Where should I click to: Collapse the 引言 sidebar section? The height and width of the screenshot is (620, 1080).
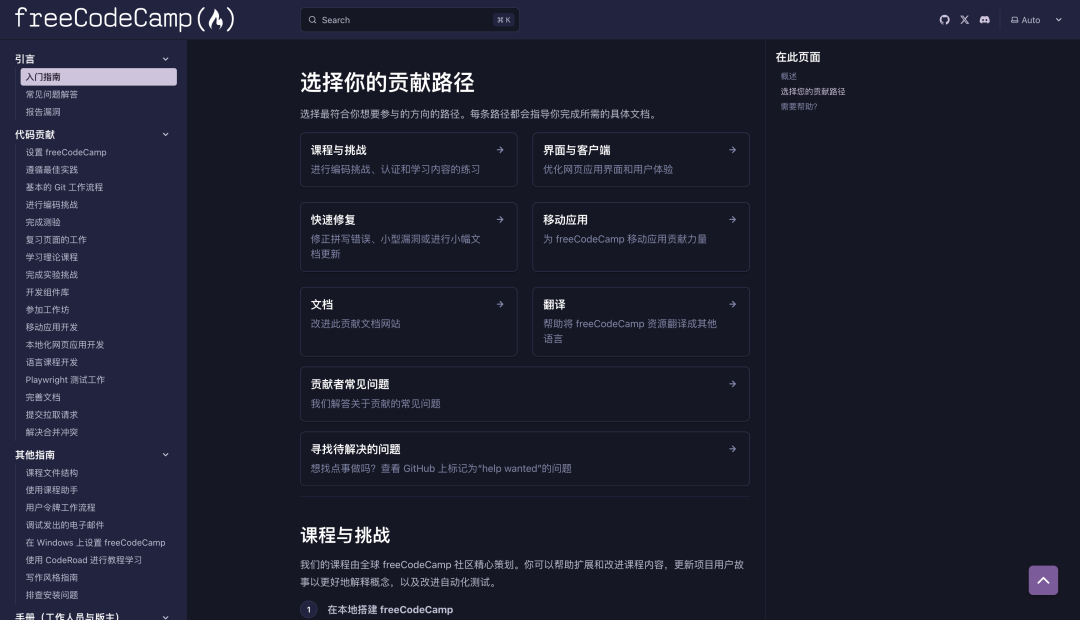(165, 59)
